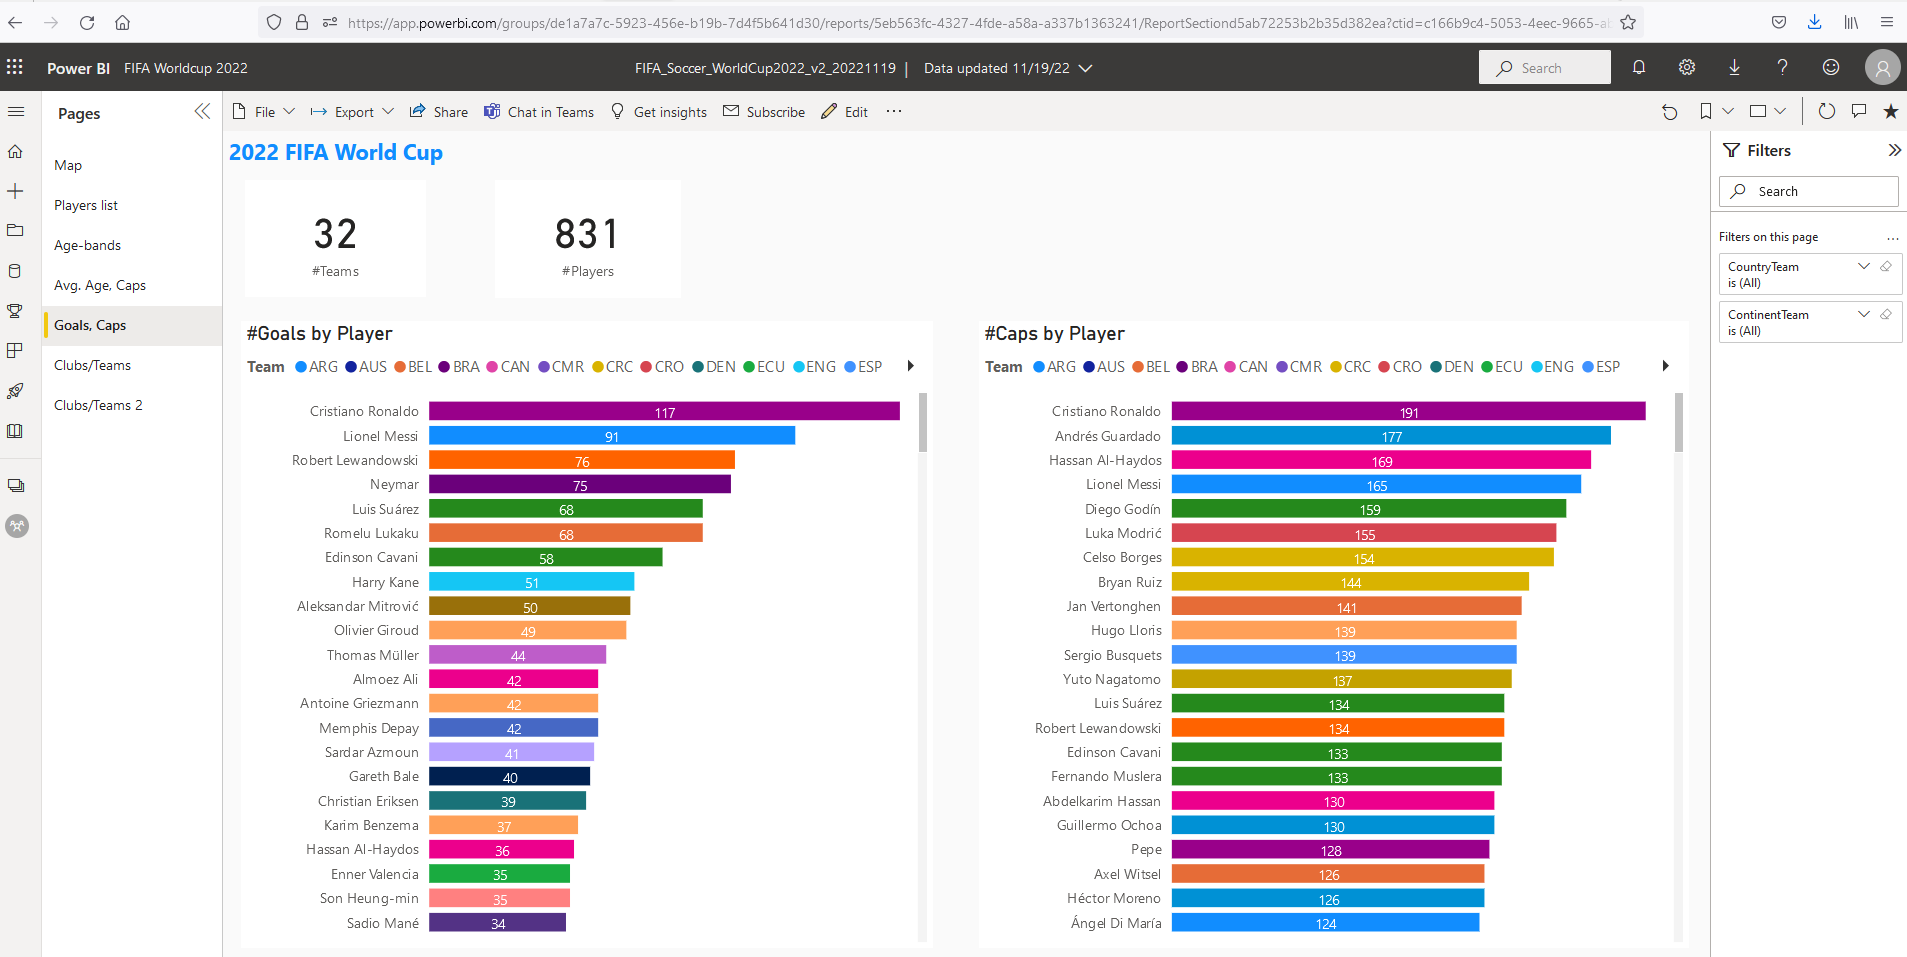Open settings gear in Power BI header

coord(1687,67)
